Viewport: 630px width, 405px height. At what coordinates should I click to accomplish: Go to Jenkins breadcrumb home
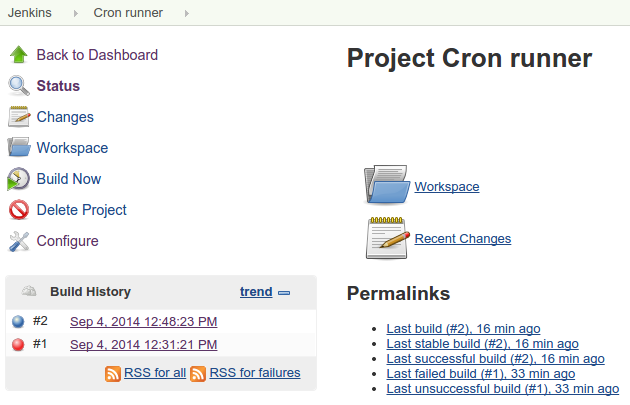tap(30, 13)
